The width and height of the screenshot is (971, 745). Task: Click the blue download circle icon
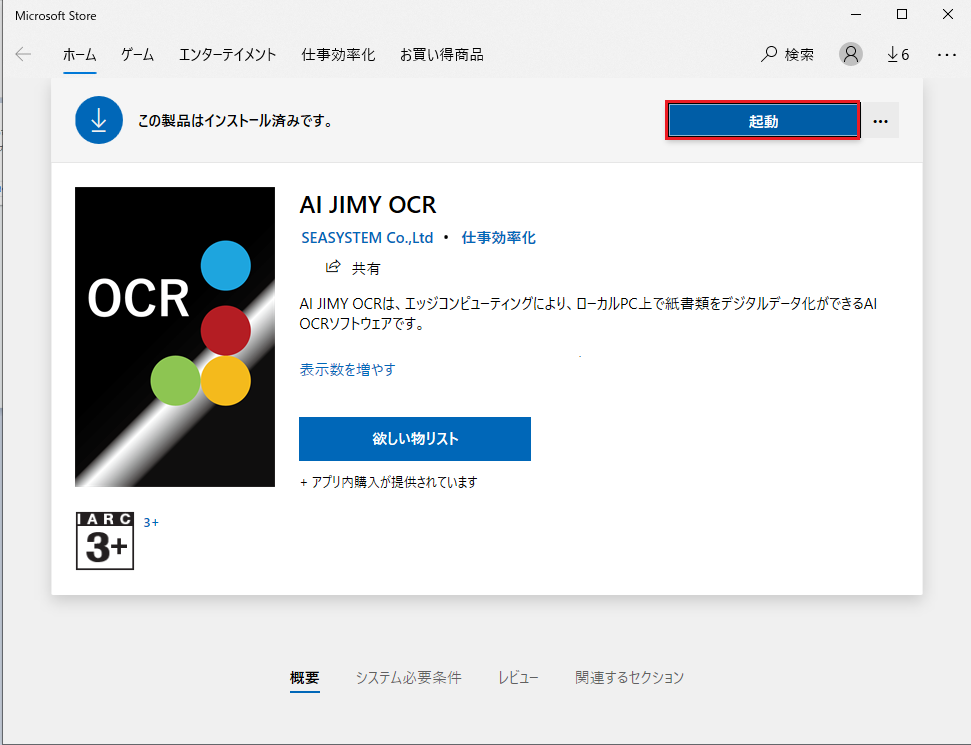(x=99, y=120)
